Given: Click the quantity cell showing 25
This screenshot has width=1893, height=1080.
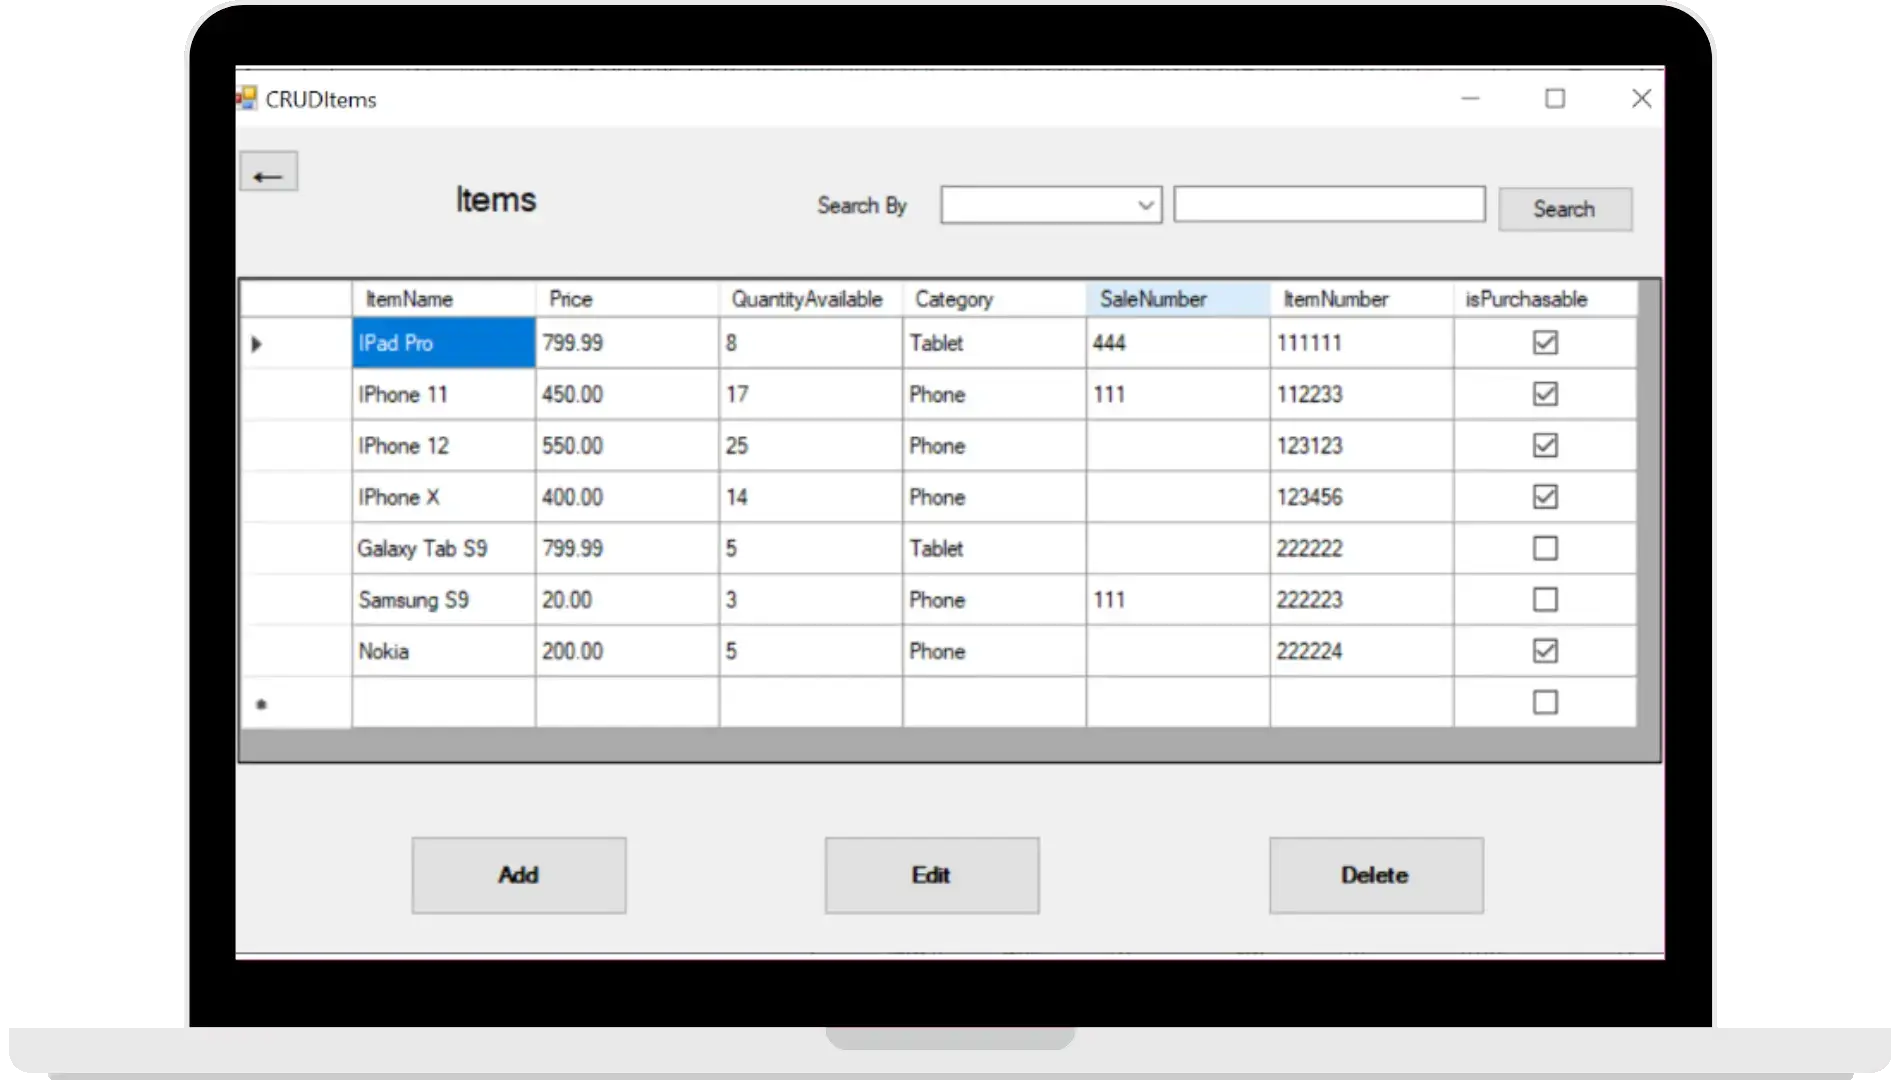Looking at the screenshot, I should click(x=811, y=445).
